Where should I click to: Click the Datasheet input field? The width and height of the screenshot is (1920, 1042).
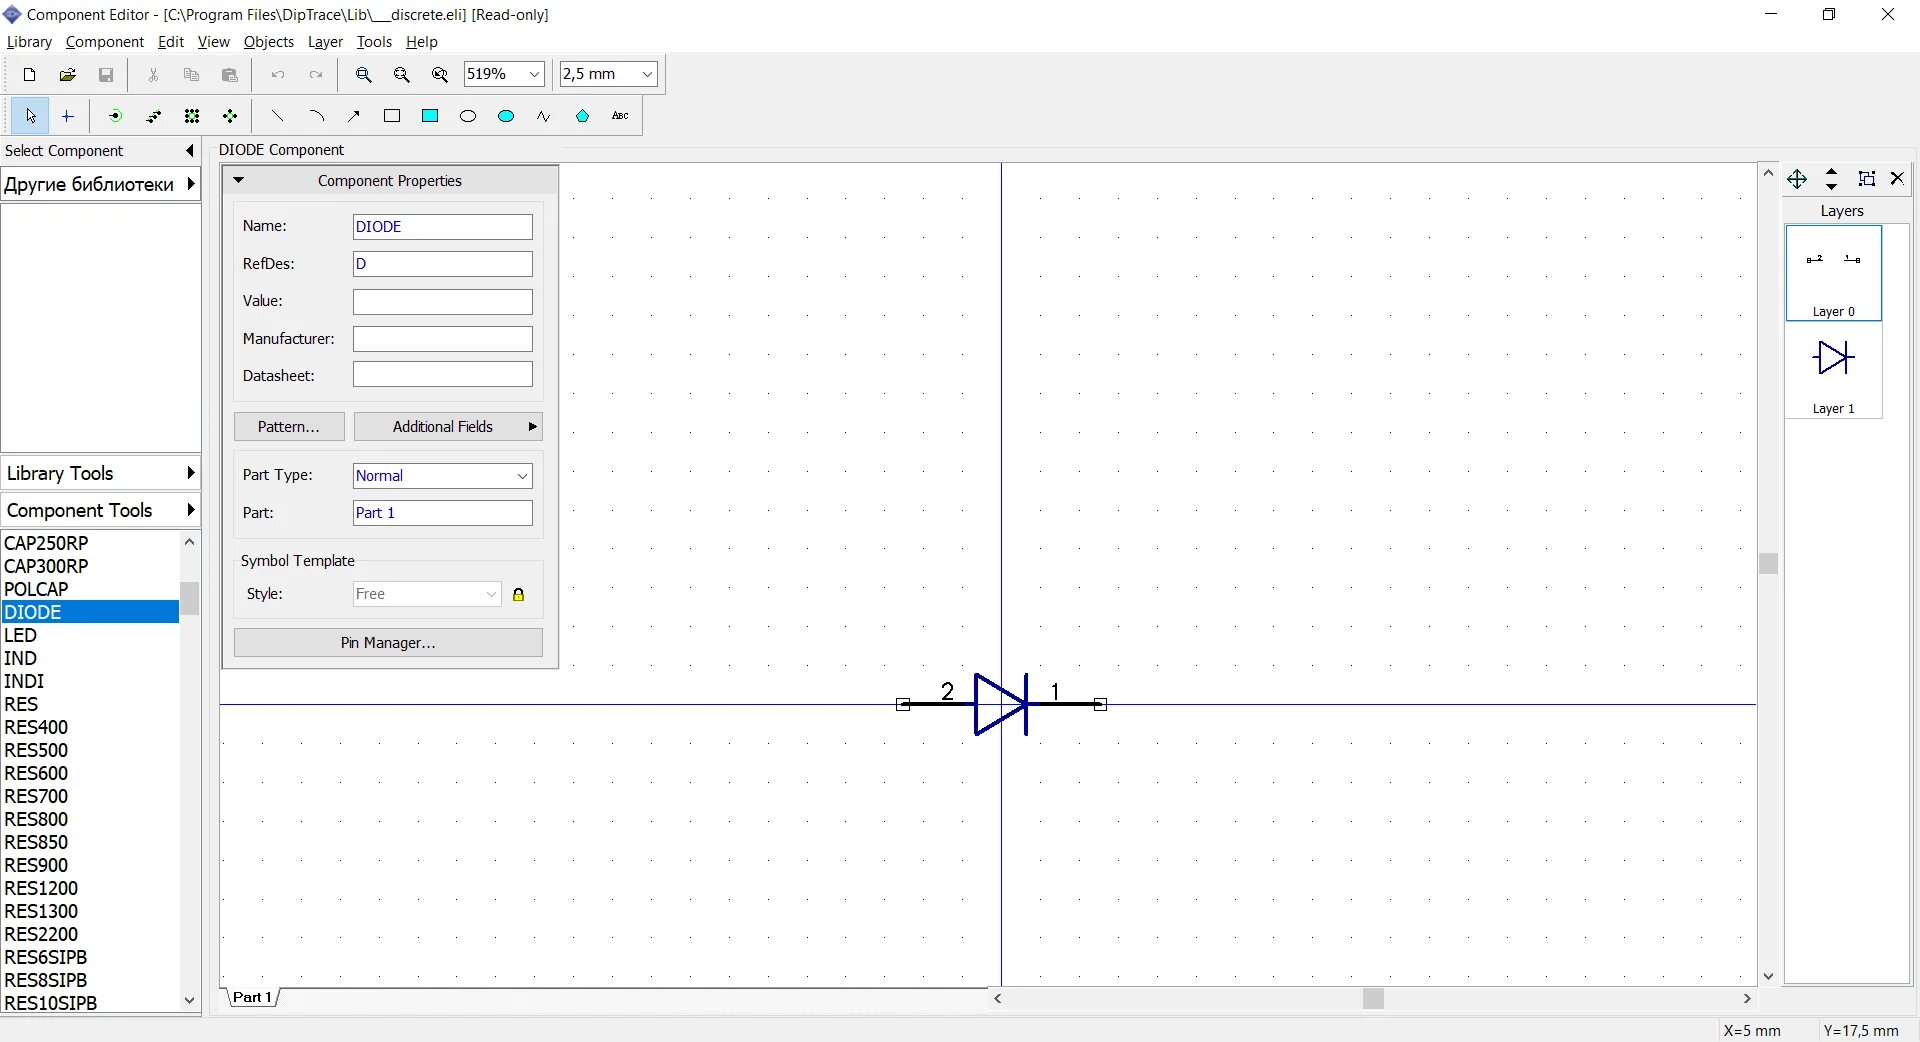click(442, 375)
